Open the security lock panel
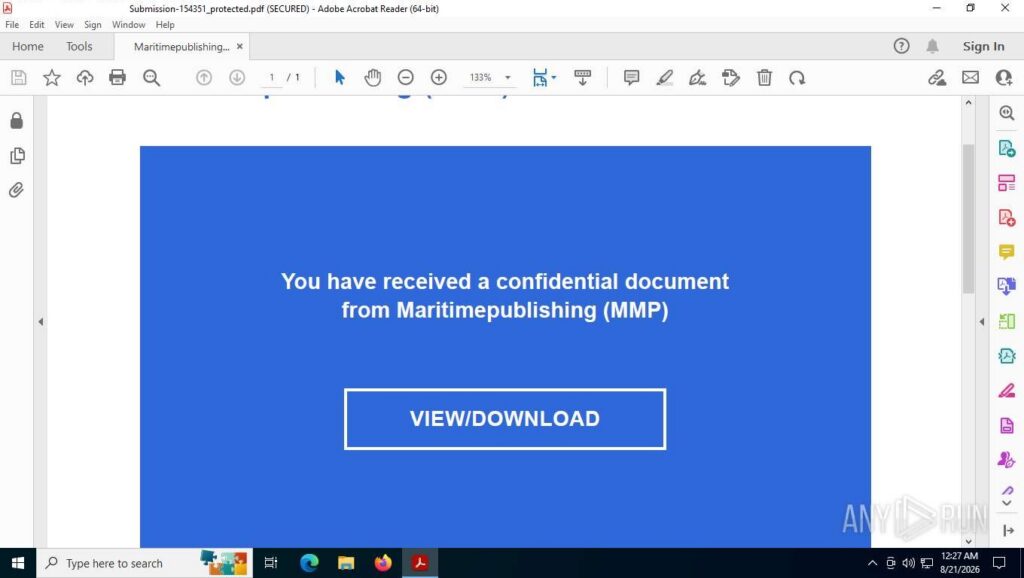 coord(17,121)
